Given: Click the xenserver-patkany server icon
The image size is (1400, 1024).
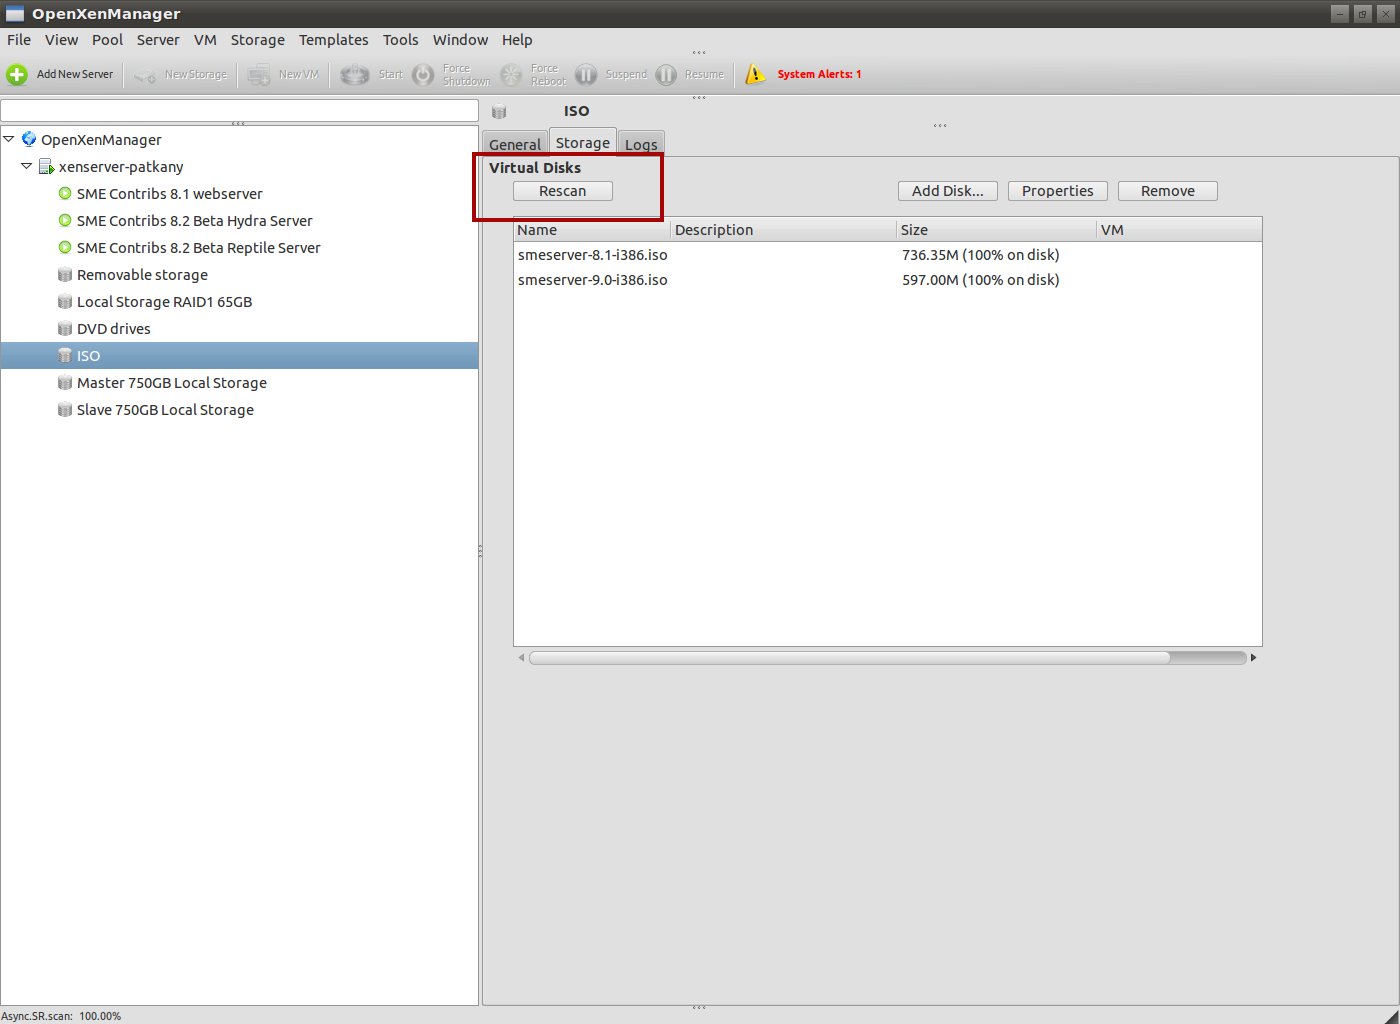Looking at the screenshot, I should pos(46,166).
